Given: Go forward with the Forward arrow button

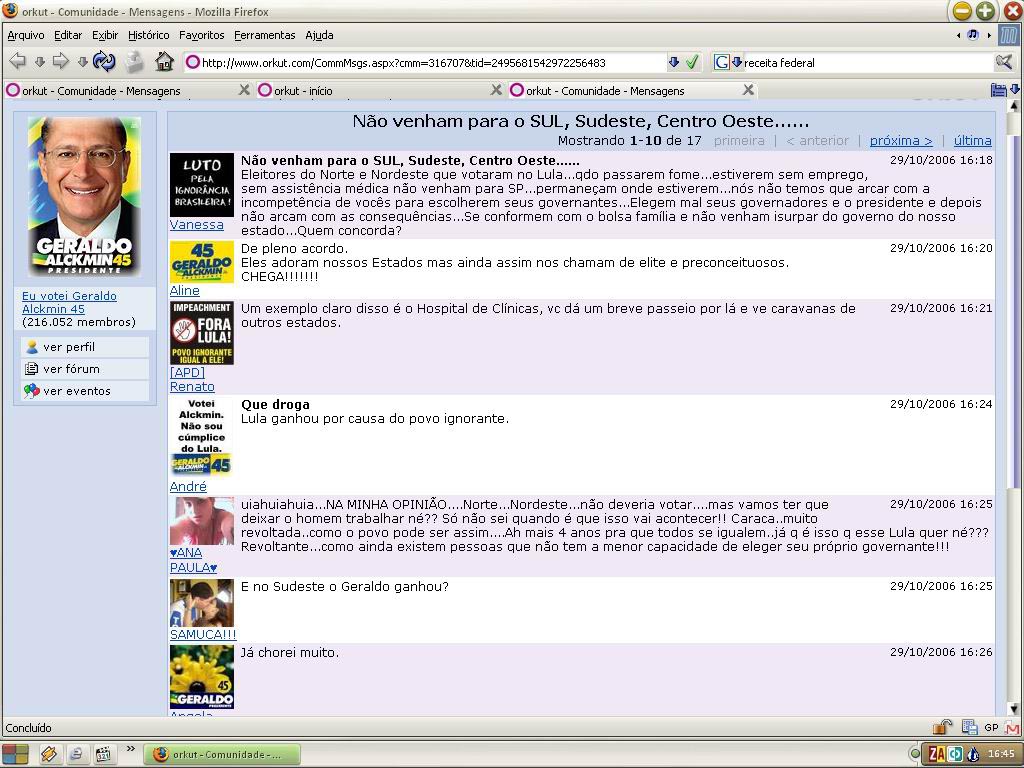Looking at the screenshot, I should coord(61,61).
